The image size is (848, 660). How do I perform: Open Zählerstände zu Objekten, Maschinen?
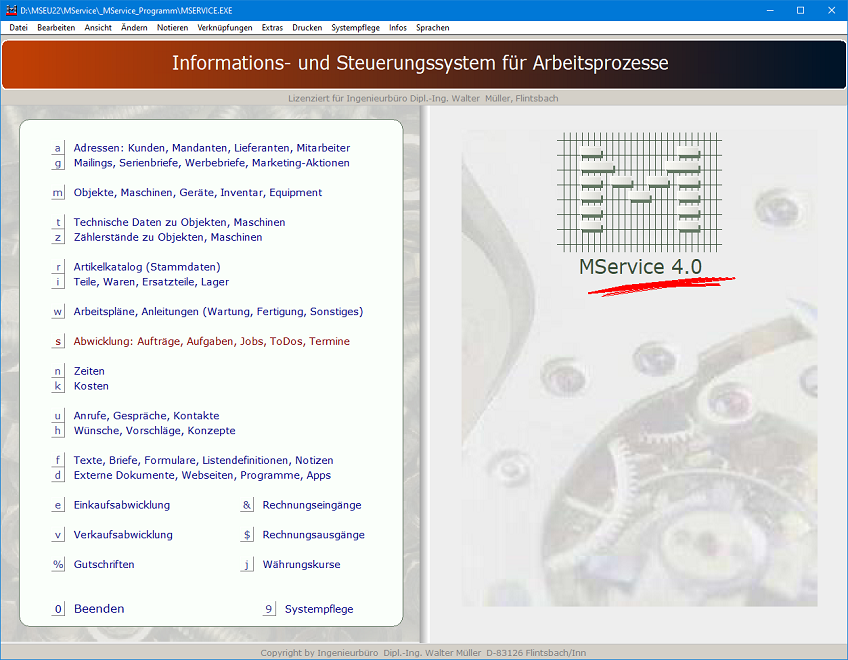[x=168, y=238]
